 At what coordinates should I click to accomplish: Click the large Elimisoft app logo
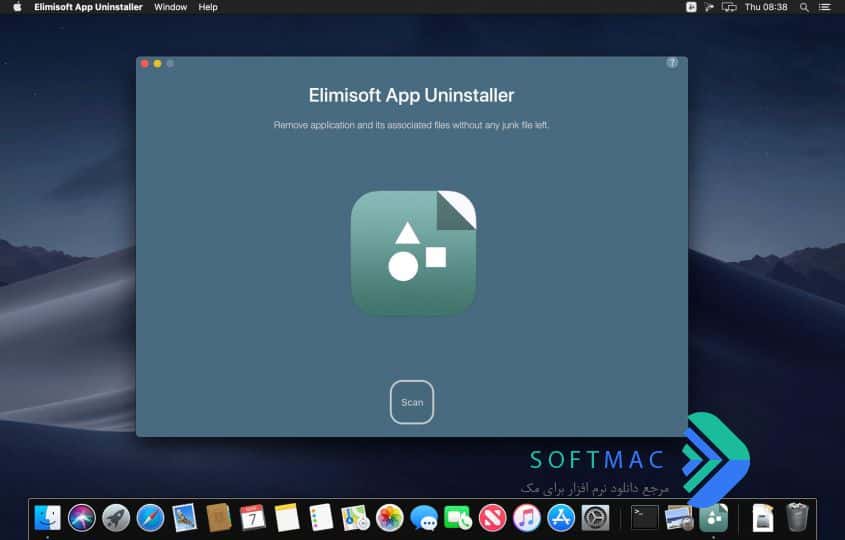point(413,253)
